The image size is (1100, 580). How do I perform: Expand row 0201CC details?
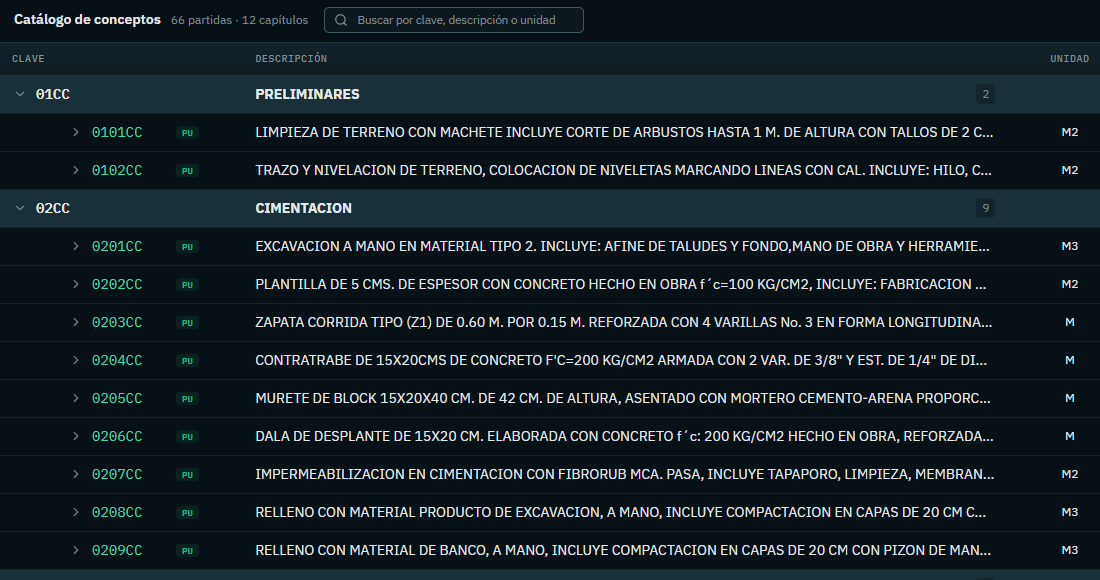tap(76, 246)
